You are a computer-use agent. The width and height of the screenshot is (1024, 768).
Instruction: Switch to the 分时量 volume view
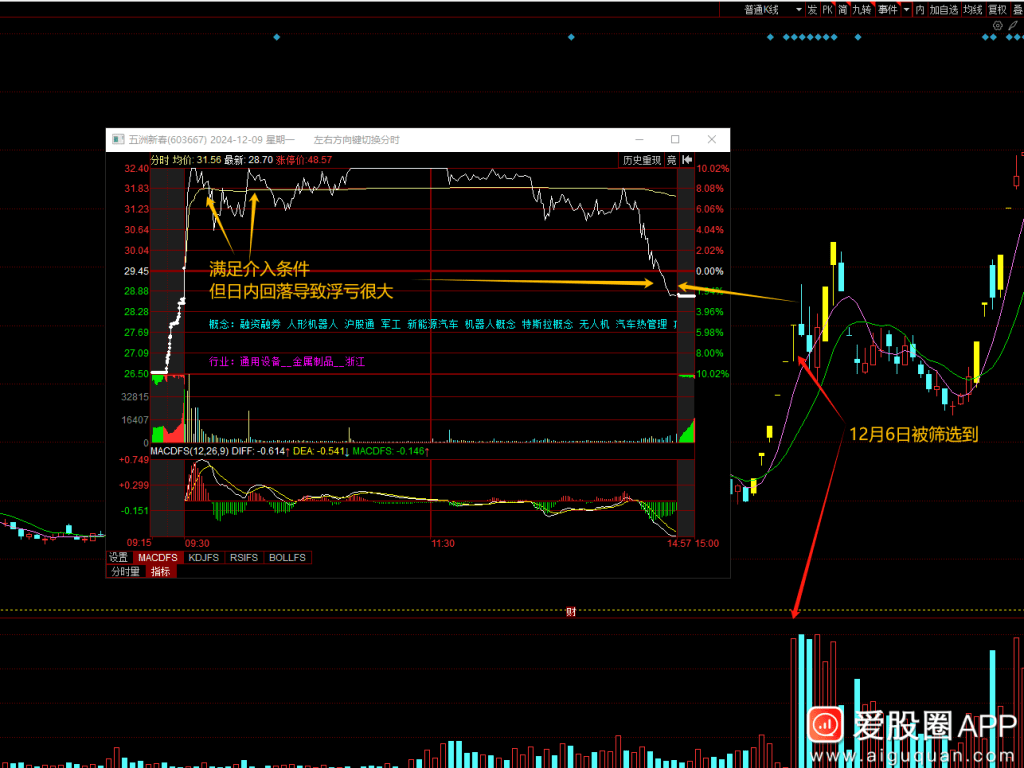(x=126, y=571)
